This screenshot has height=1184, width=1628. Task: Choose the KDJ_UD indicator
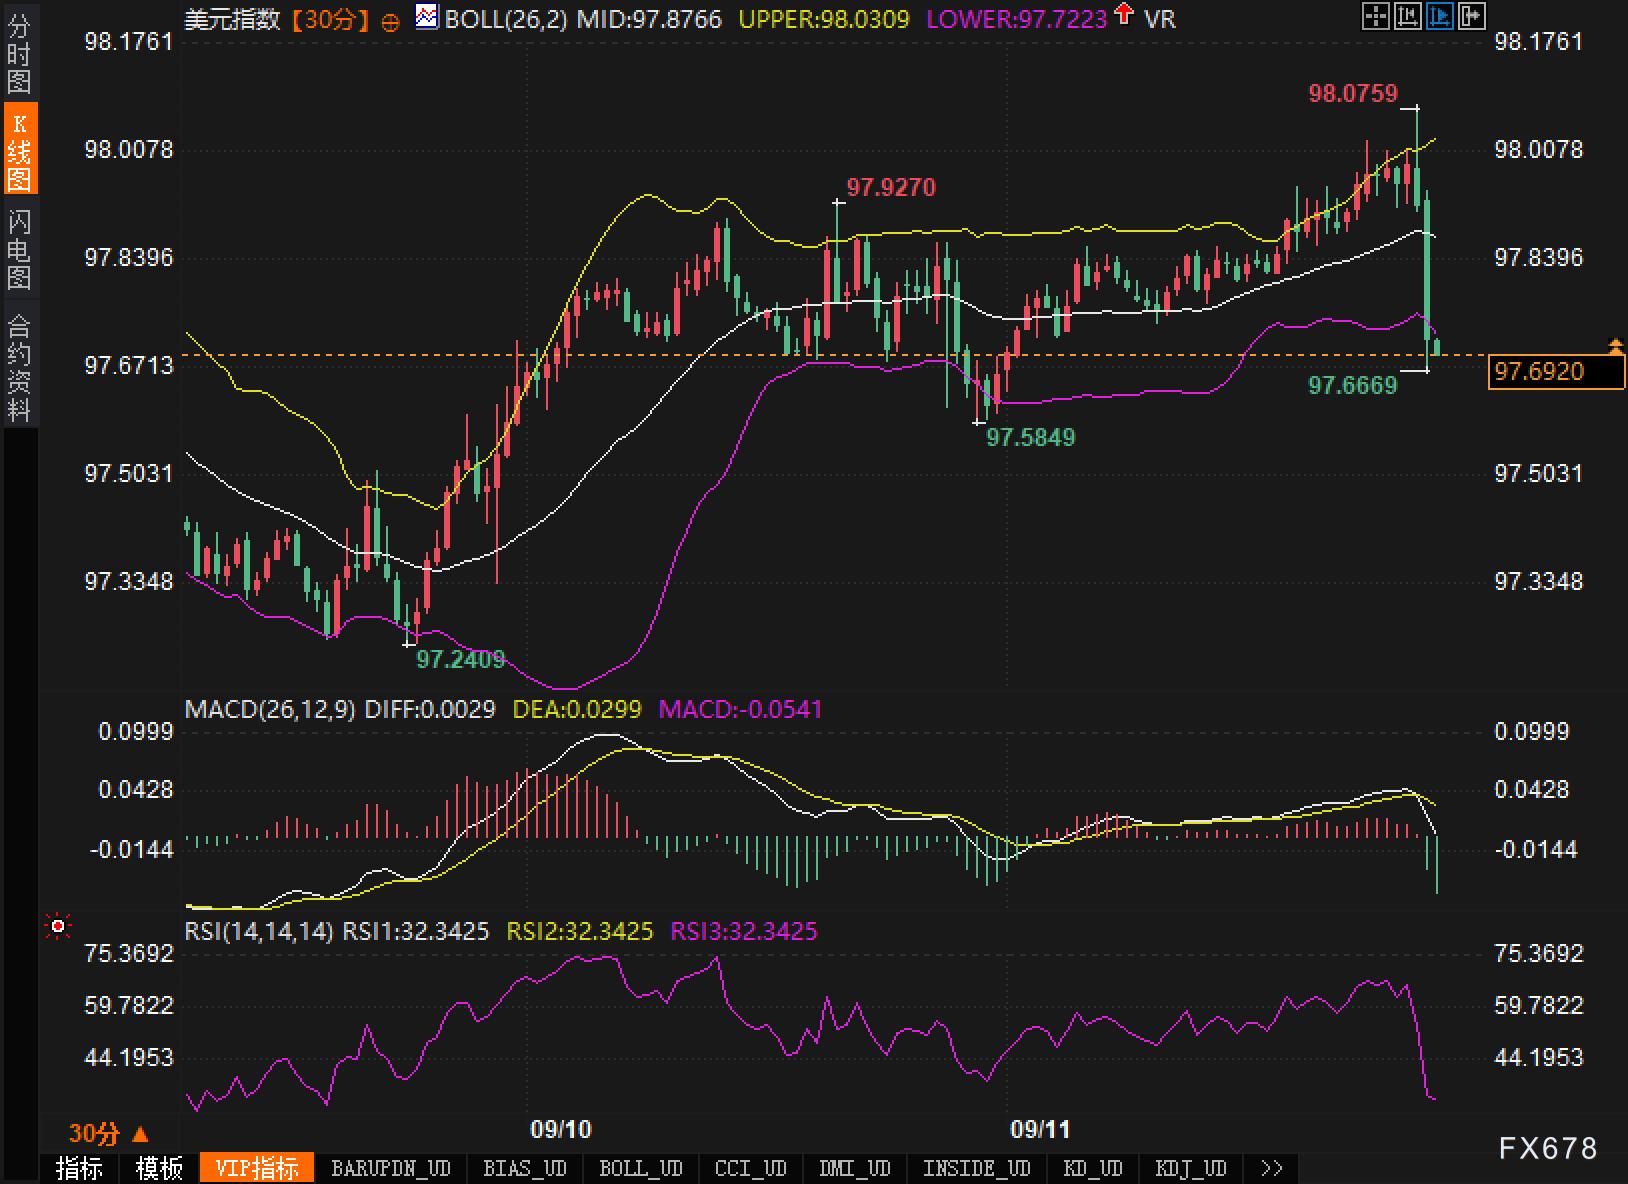(1190, 1168)
